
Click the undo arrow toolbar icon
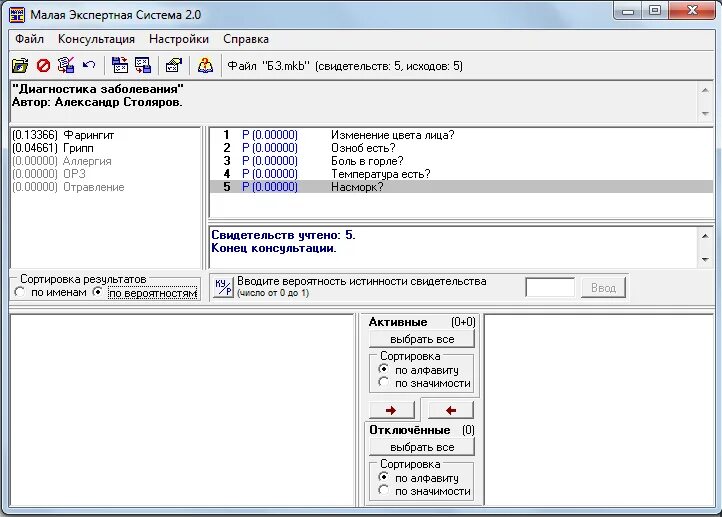89,66
